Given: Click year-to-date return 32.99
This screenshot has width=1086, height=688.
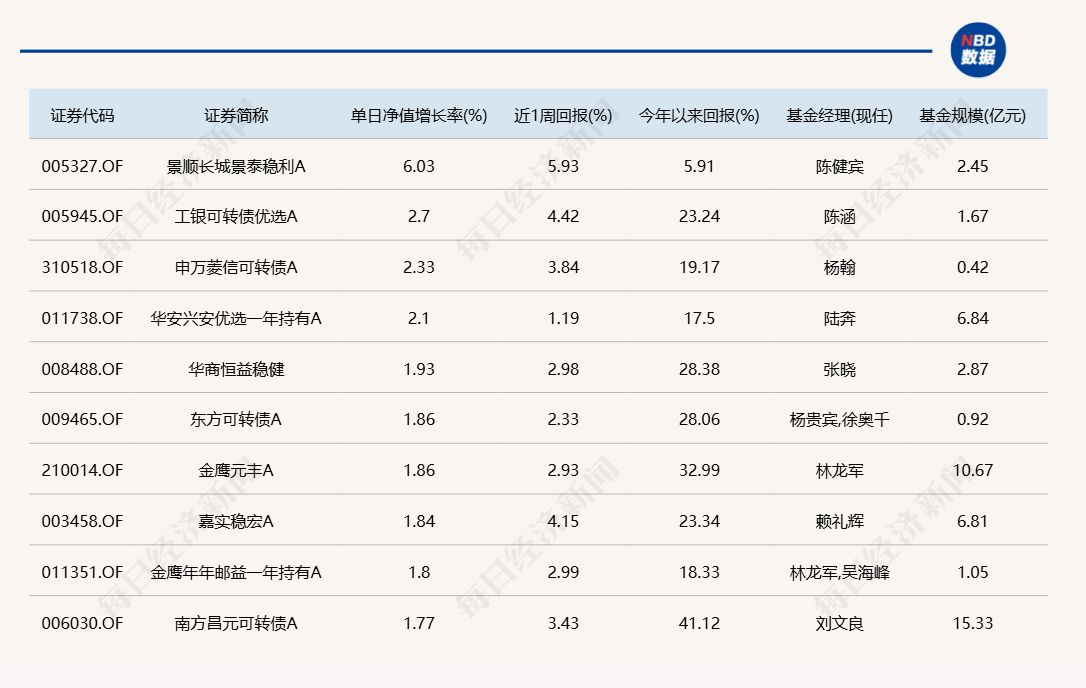Looking at the screenshot, I should pos(699,470).
